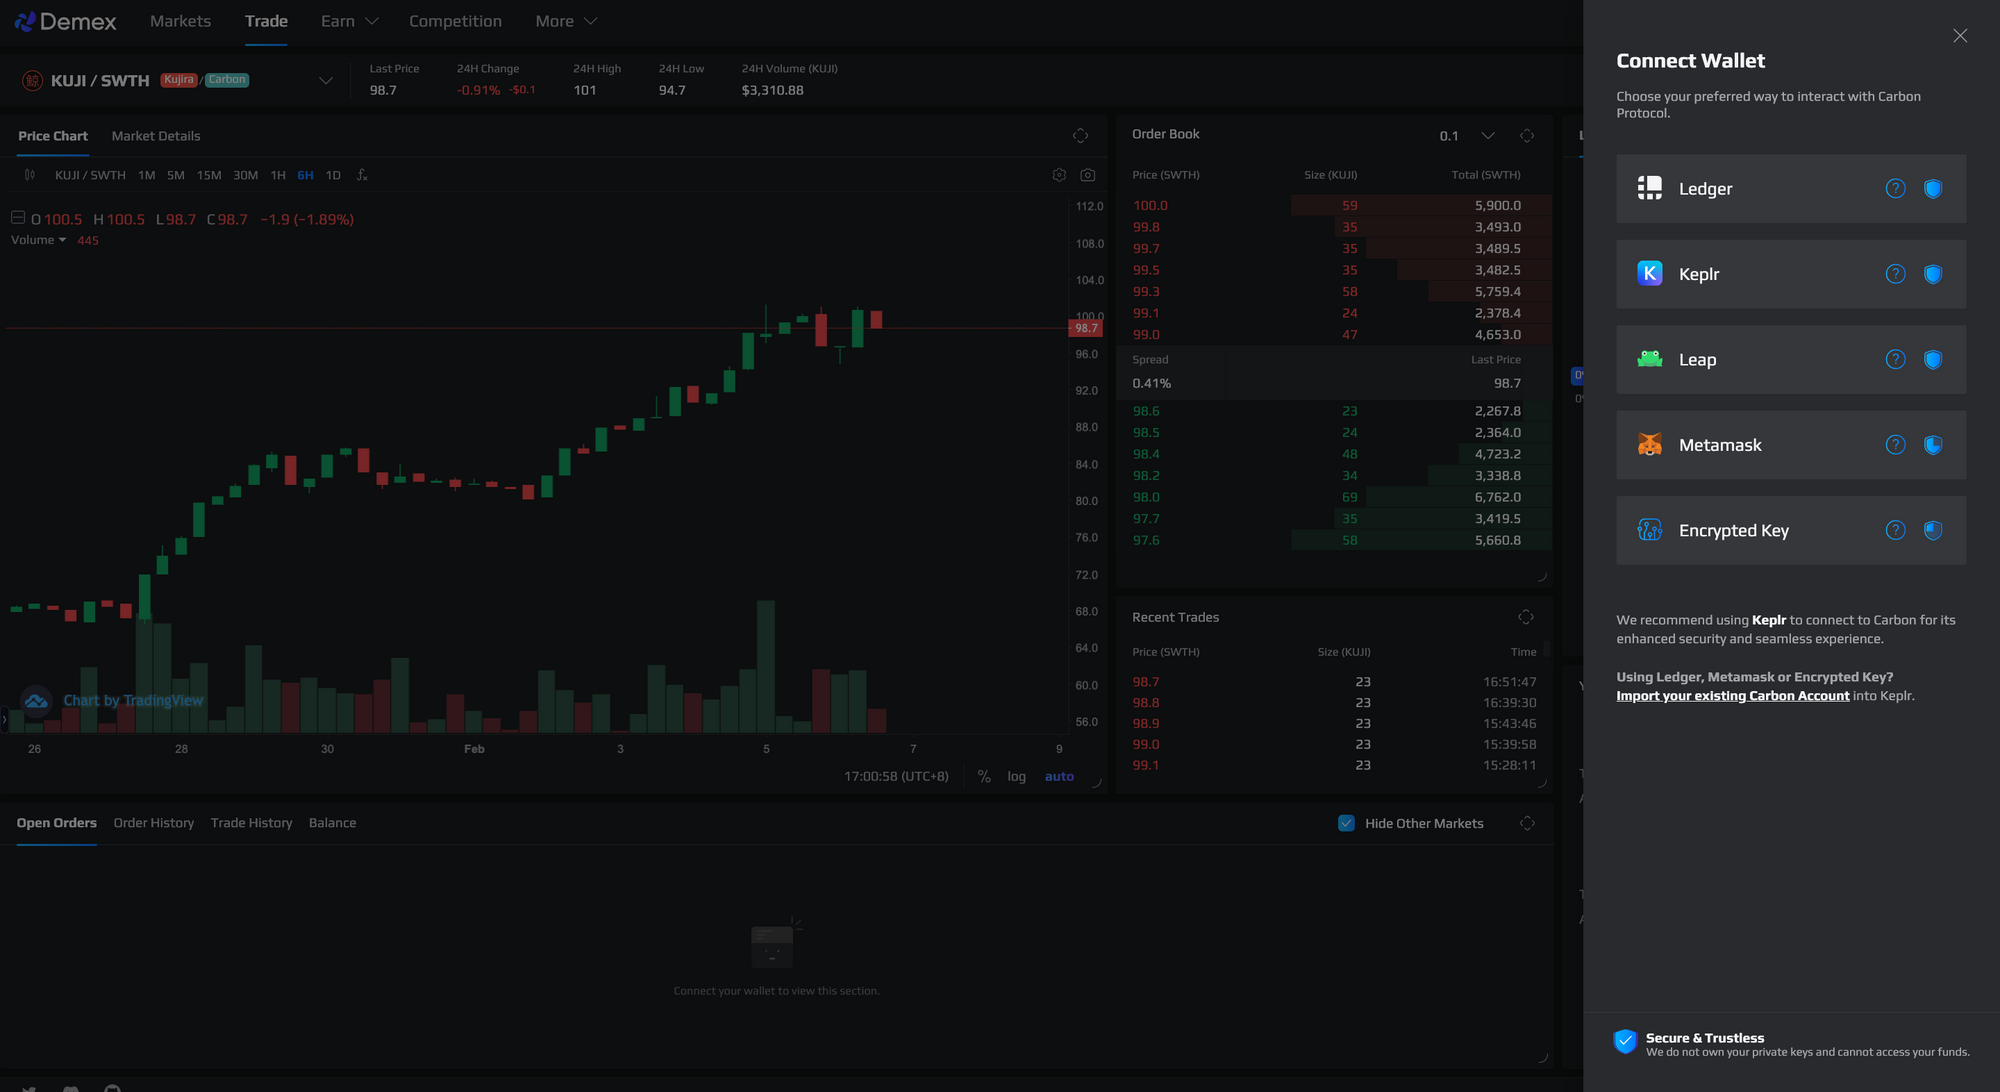The height and width of the screenshot is (1092, 2000).
Task: Switch to the Open Orders tab
Action: tap(57, 823)
